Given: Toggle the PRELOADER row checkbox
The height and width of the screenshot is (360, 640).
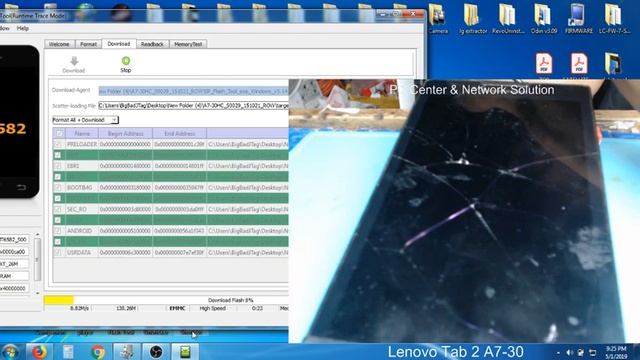Looking at the screenshot, I should point(58,144).
